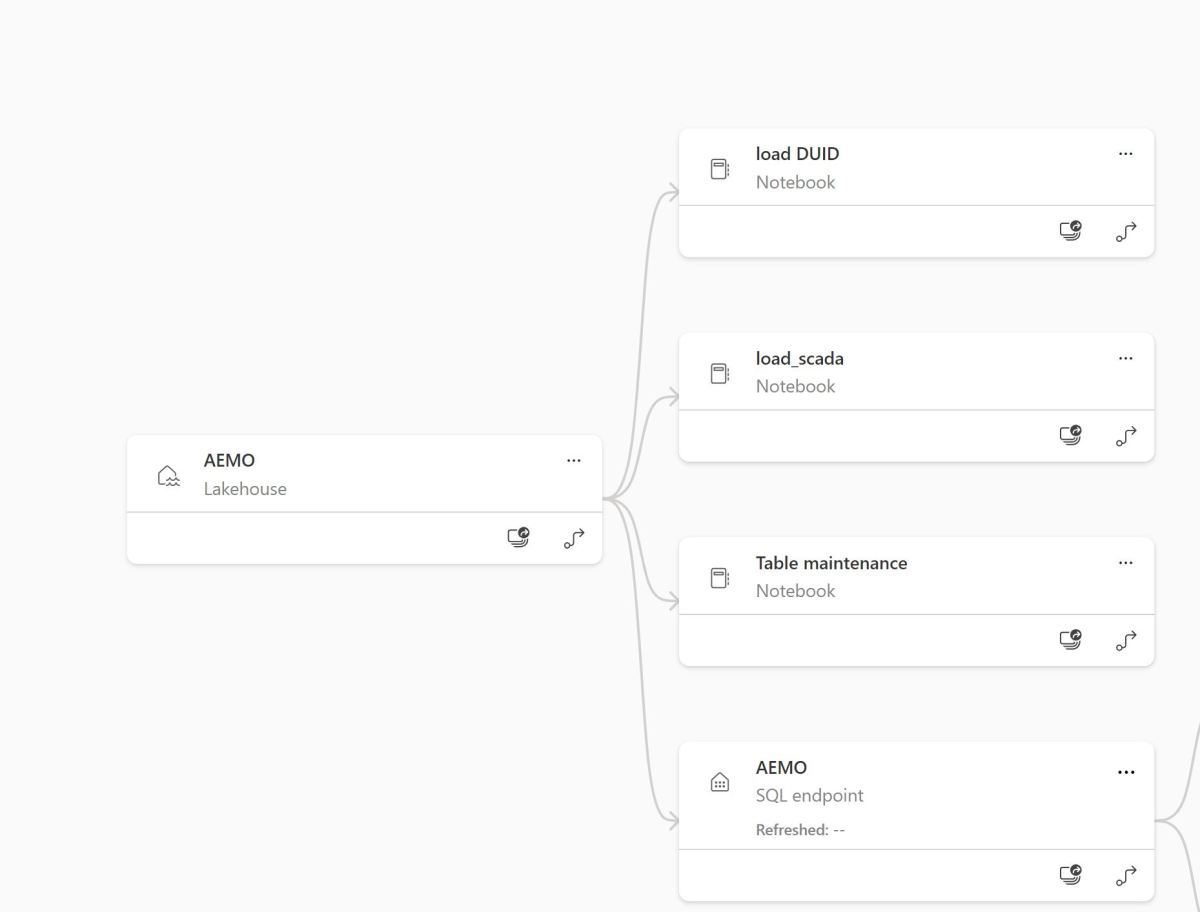1200x912 pixels.
Task: Show impact analysis for Table maintenance
Action: pos(1070,639)
